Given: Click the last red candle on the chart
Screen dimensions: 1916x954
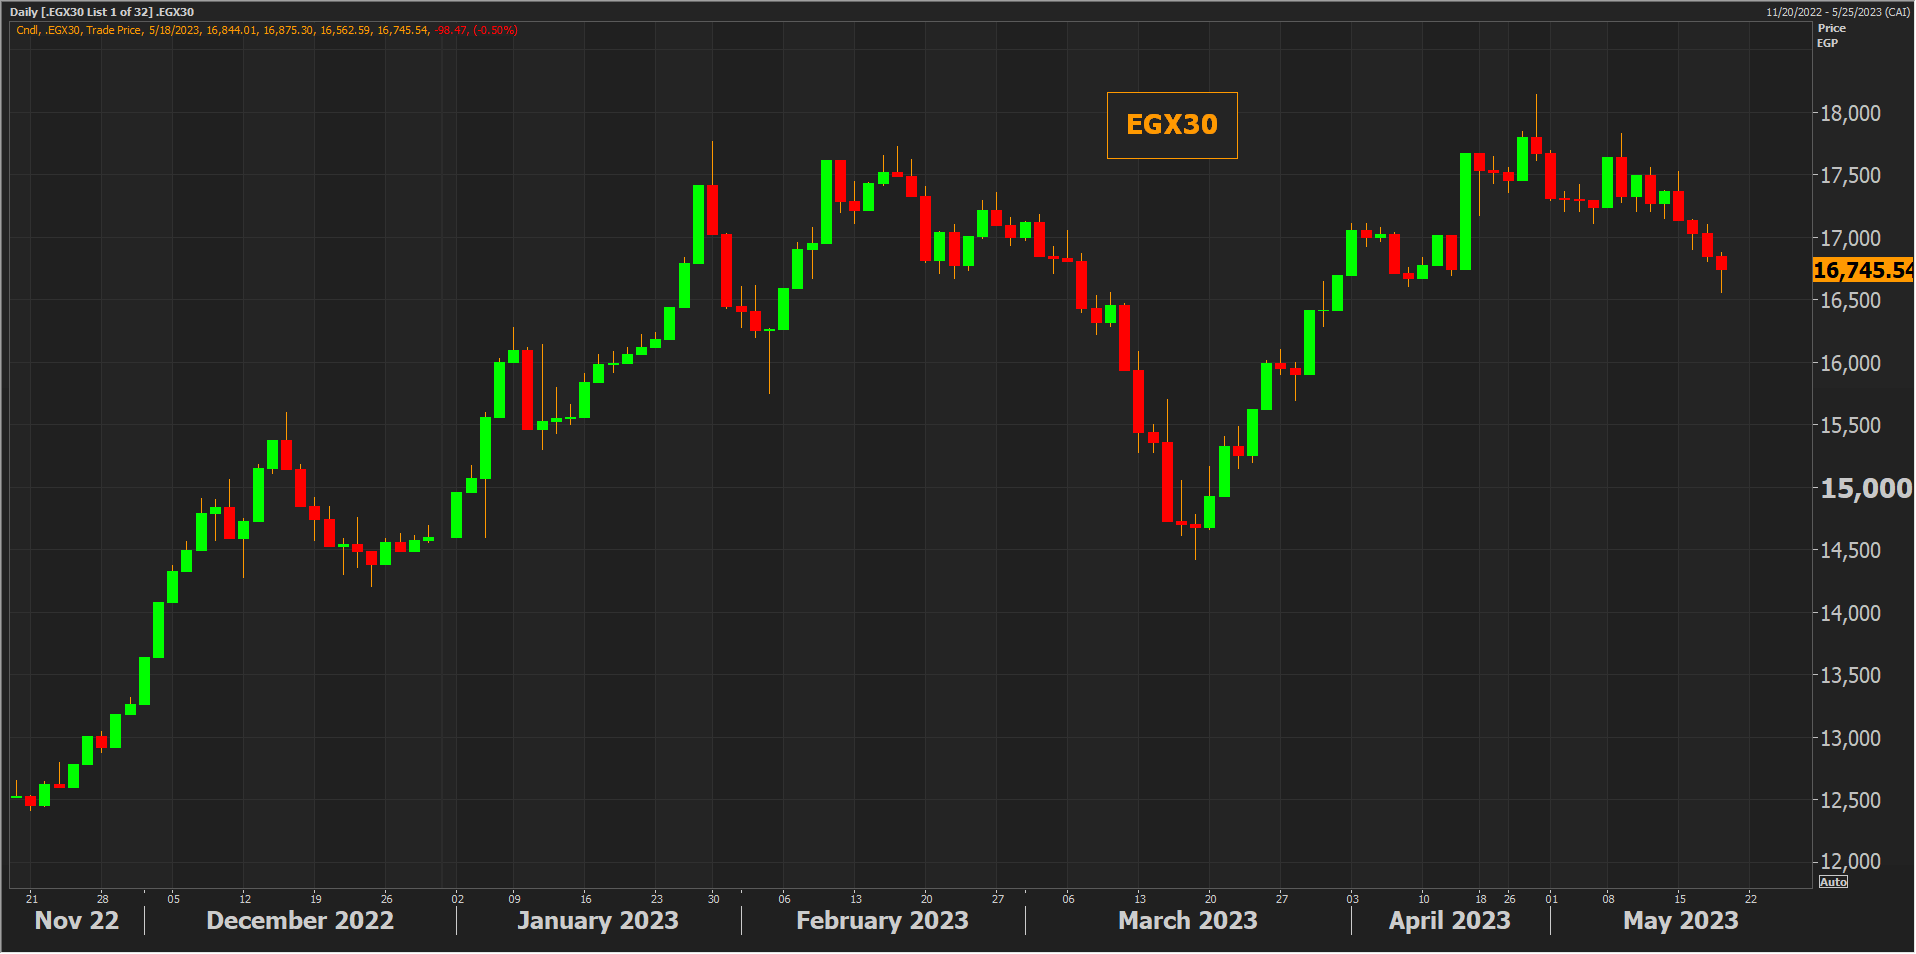Looking at the screenshot, I should point(1721,263).
